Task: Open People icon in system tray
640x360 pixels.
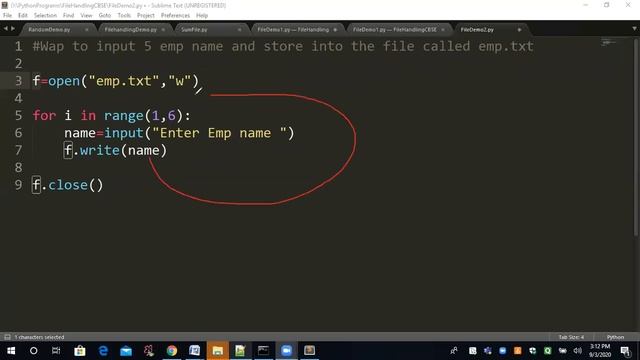Action: click(453, 351)
